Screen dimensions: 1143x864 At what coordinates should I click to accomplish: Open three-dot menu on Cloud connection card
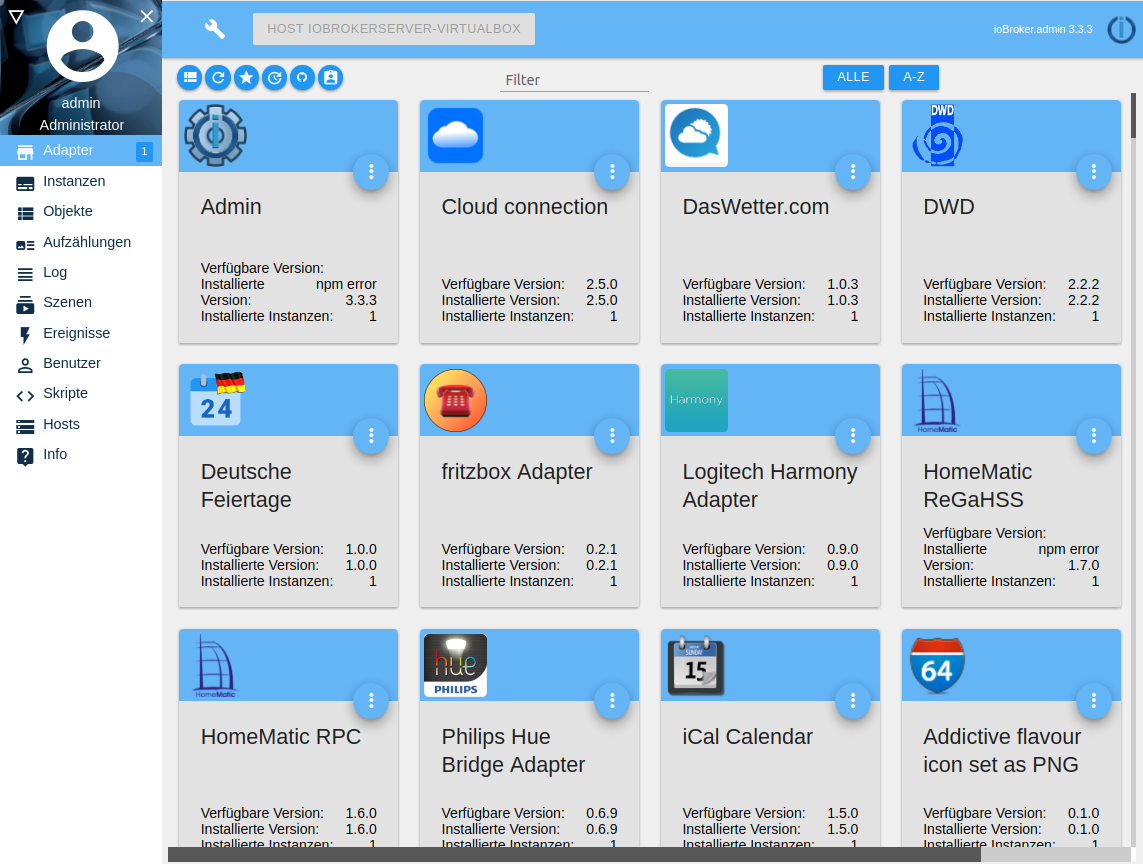coord(612,171)
